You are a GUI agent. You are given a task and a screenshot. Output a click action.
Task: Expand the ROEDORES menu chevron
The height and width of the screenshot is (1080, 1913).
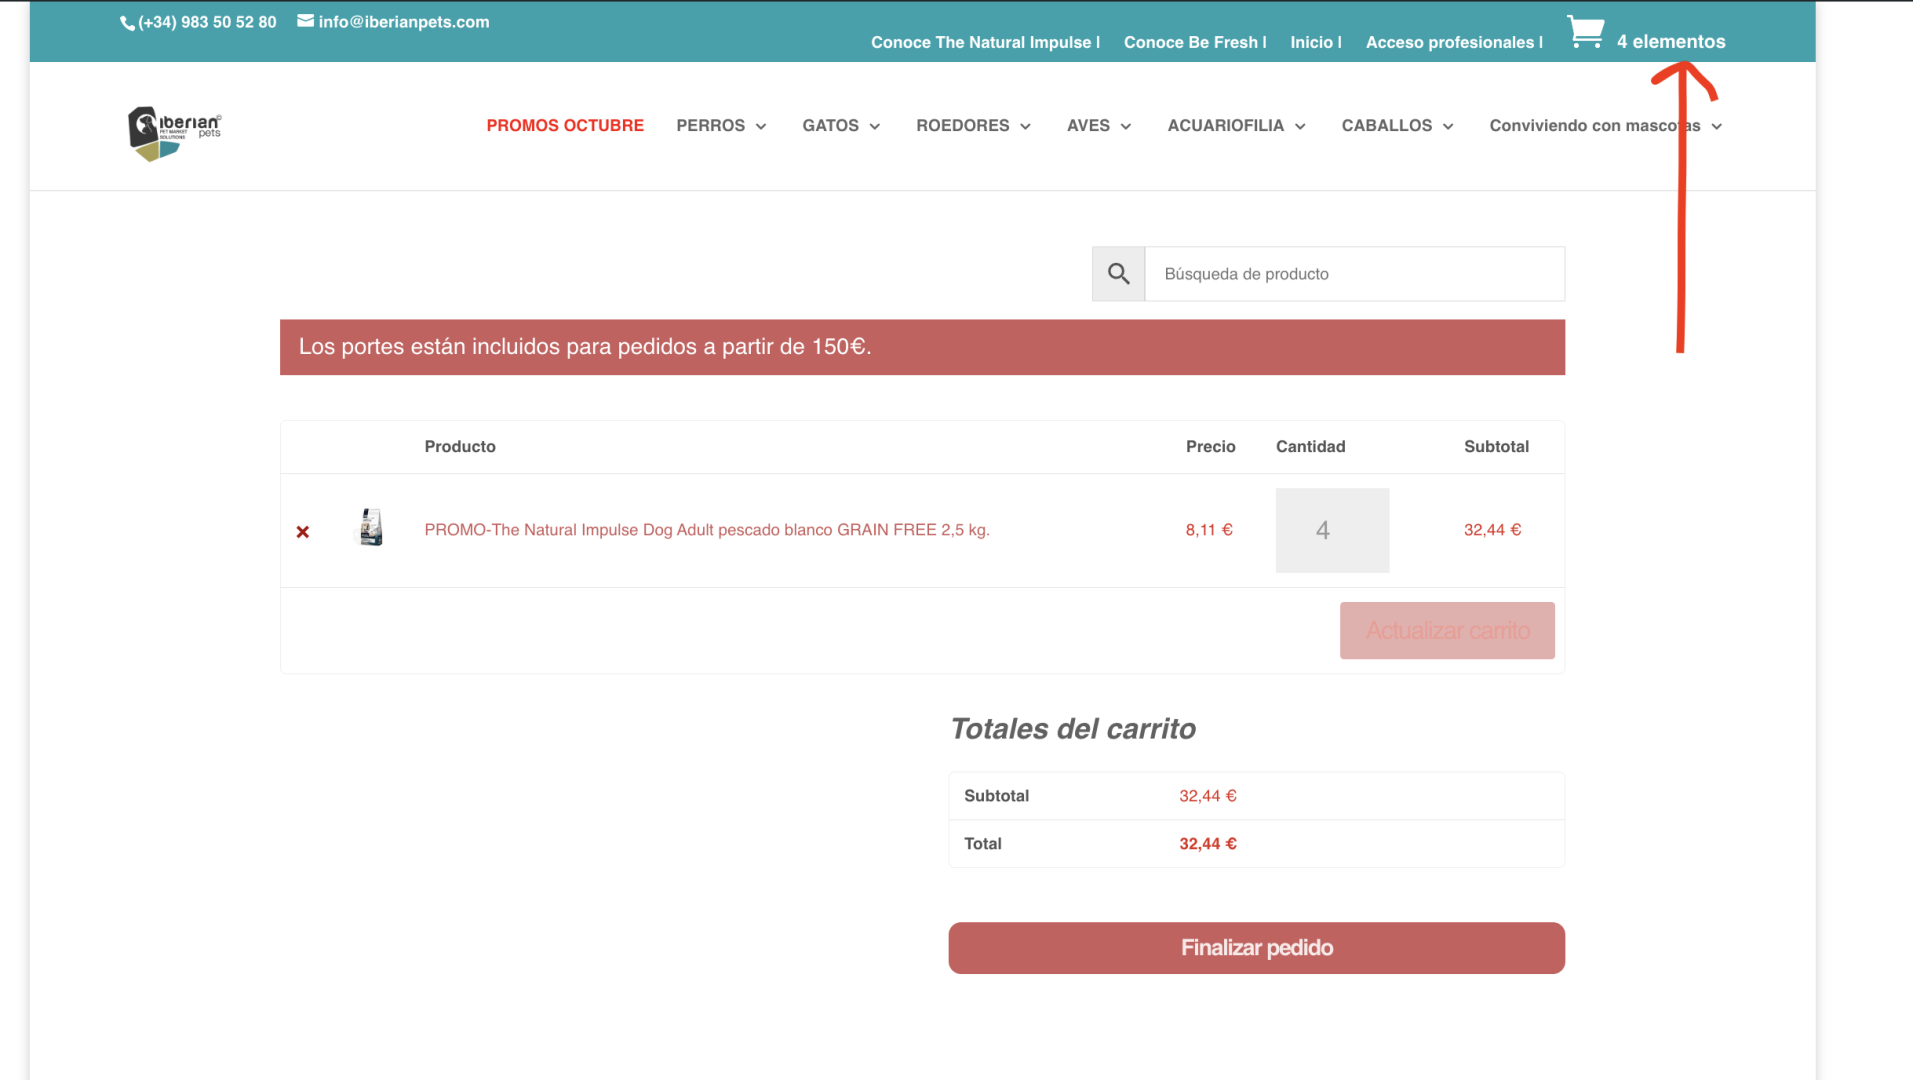click(x=1025, y=127)
